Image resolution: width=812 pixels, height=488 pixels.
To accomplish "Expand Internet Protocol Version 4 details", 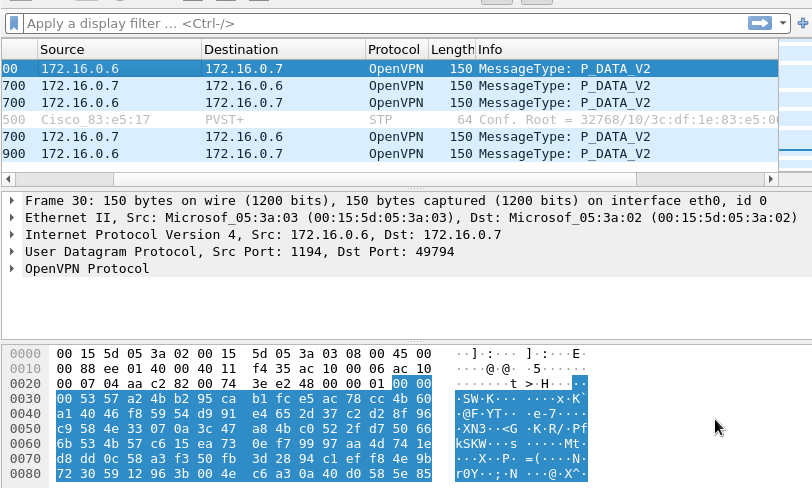I will 12,235.
